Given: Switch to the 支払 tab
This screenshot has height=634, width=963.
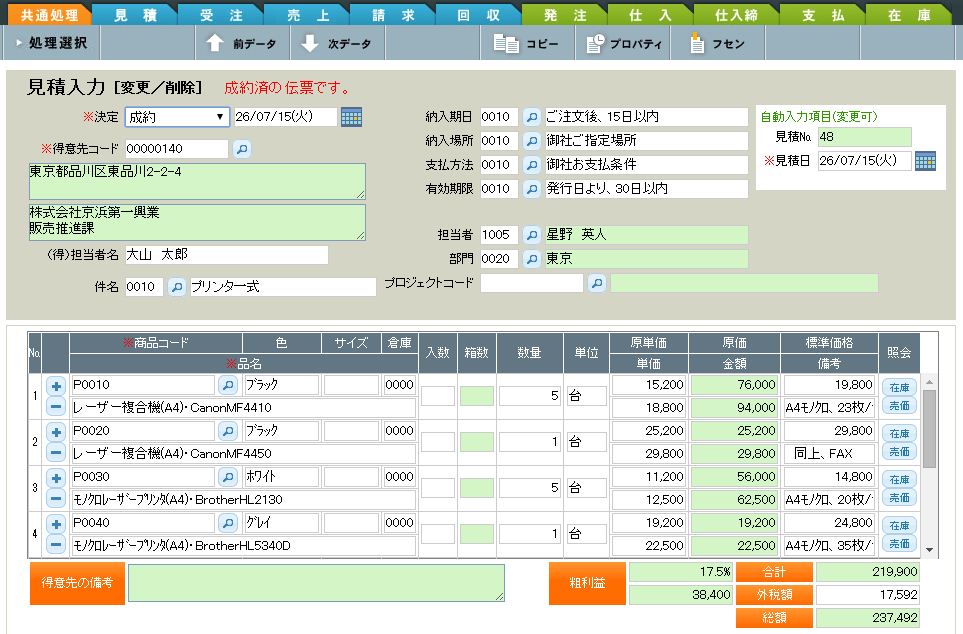Looking at the screenshot, I should [x=823, y=14].
